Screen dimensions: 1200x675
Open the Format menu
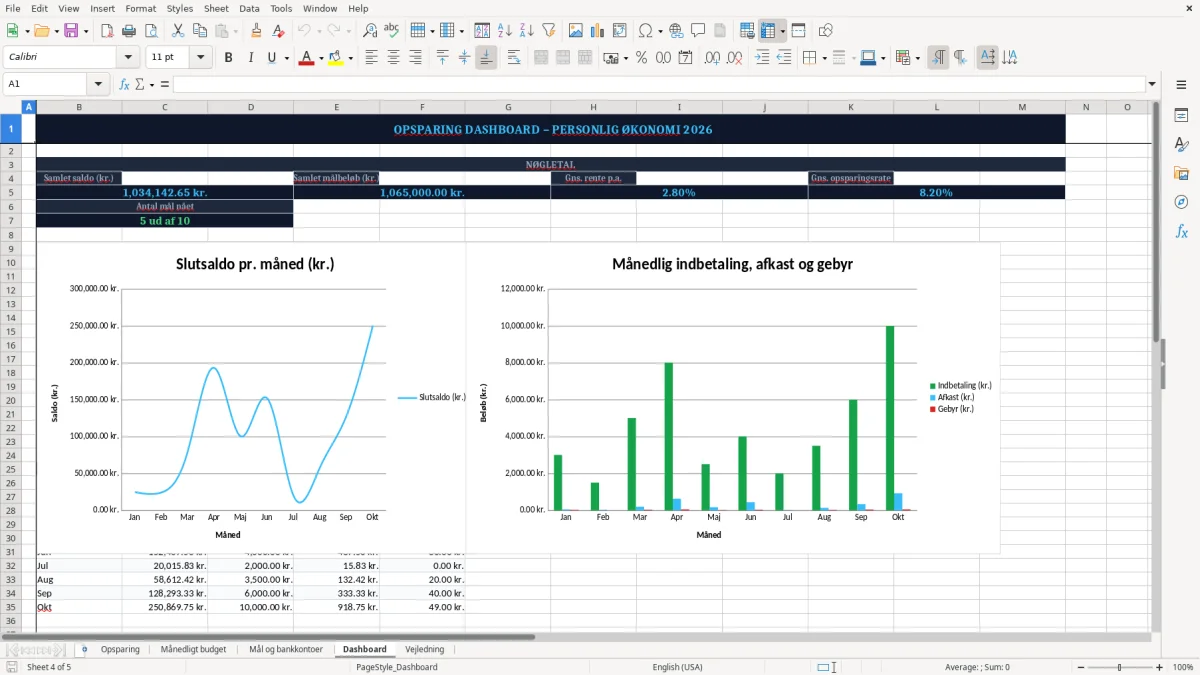point(140,8)
